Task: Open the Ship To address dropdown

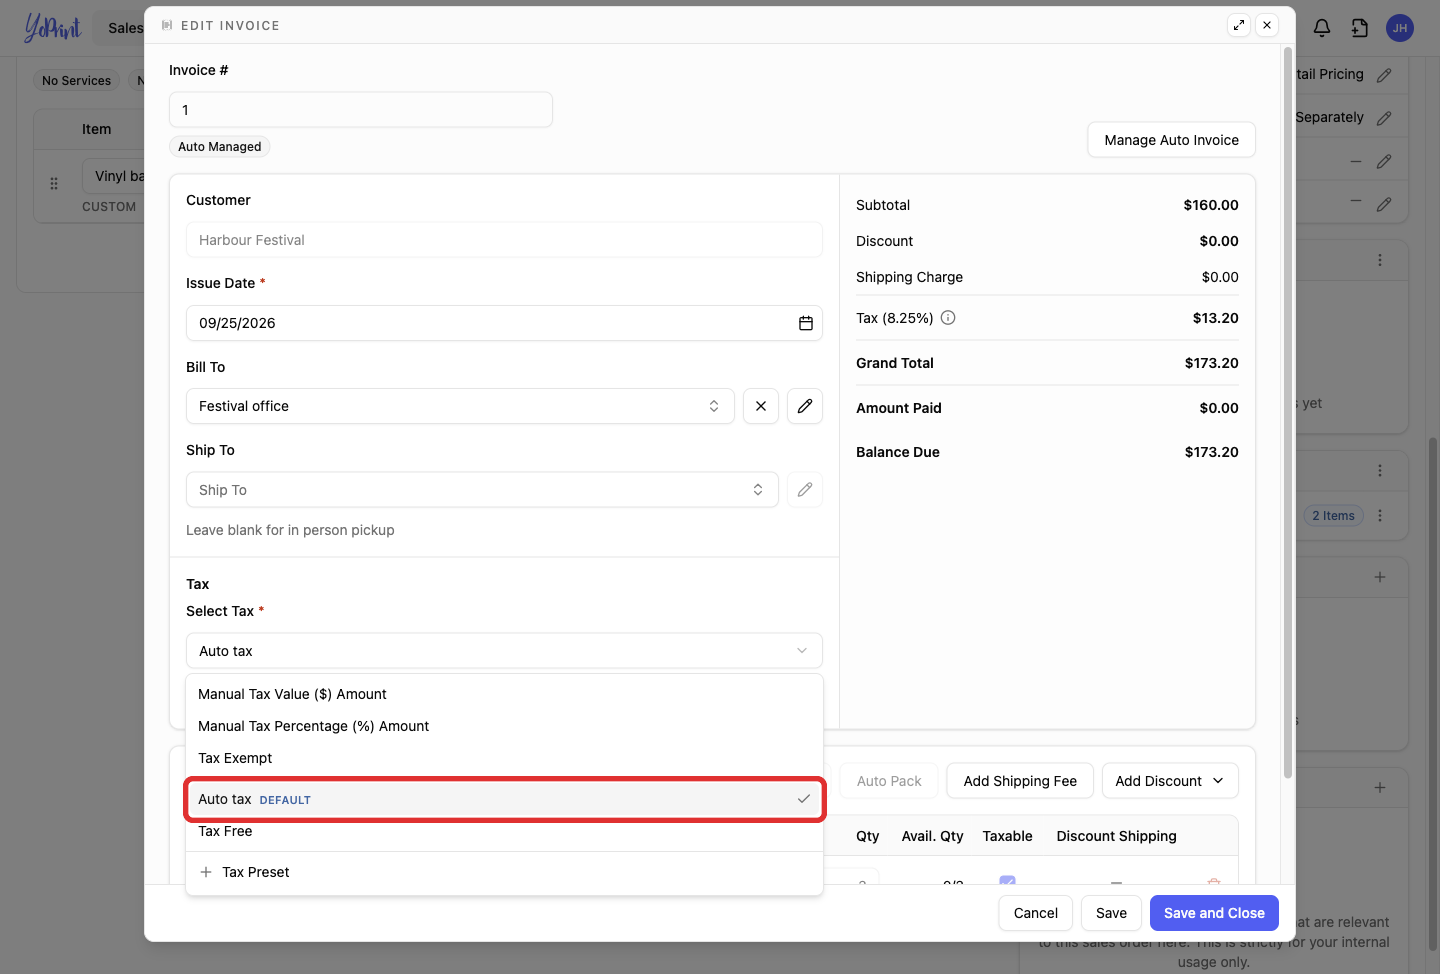Action: (x=482, y=490)
